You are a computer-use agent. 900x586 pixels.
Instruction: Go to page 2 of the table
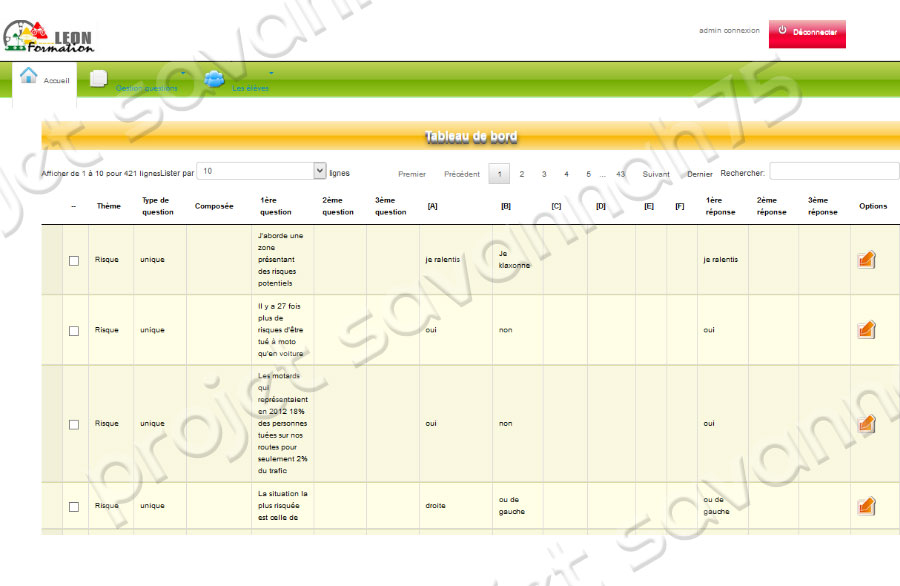[521, 174]
